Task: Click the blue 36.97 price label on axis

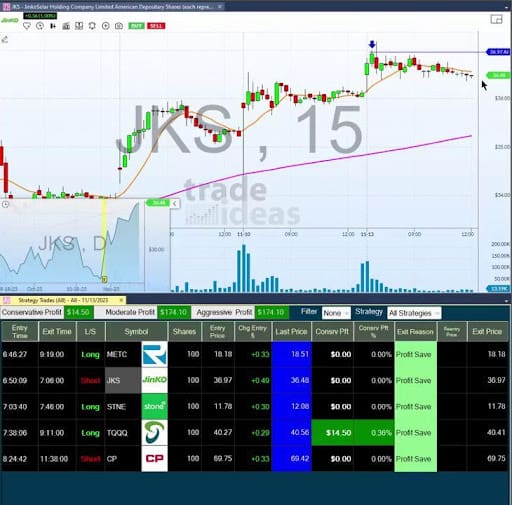Action: pos(498,52)
